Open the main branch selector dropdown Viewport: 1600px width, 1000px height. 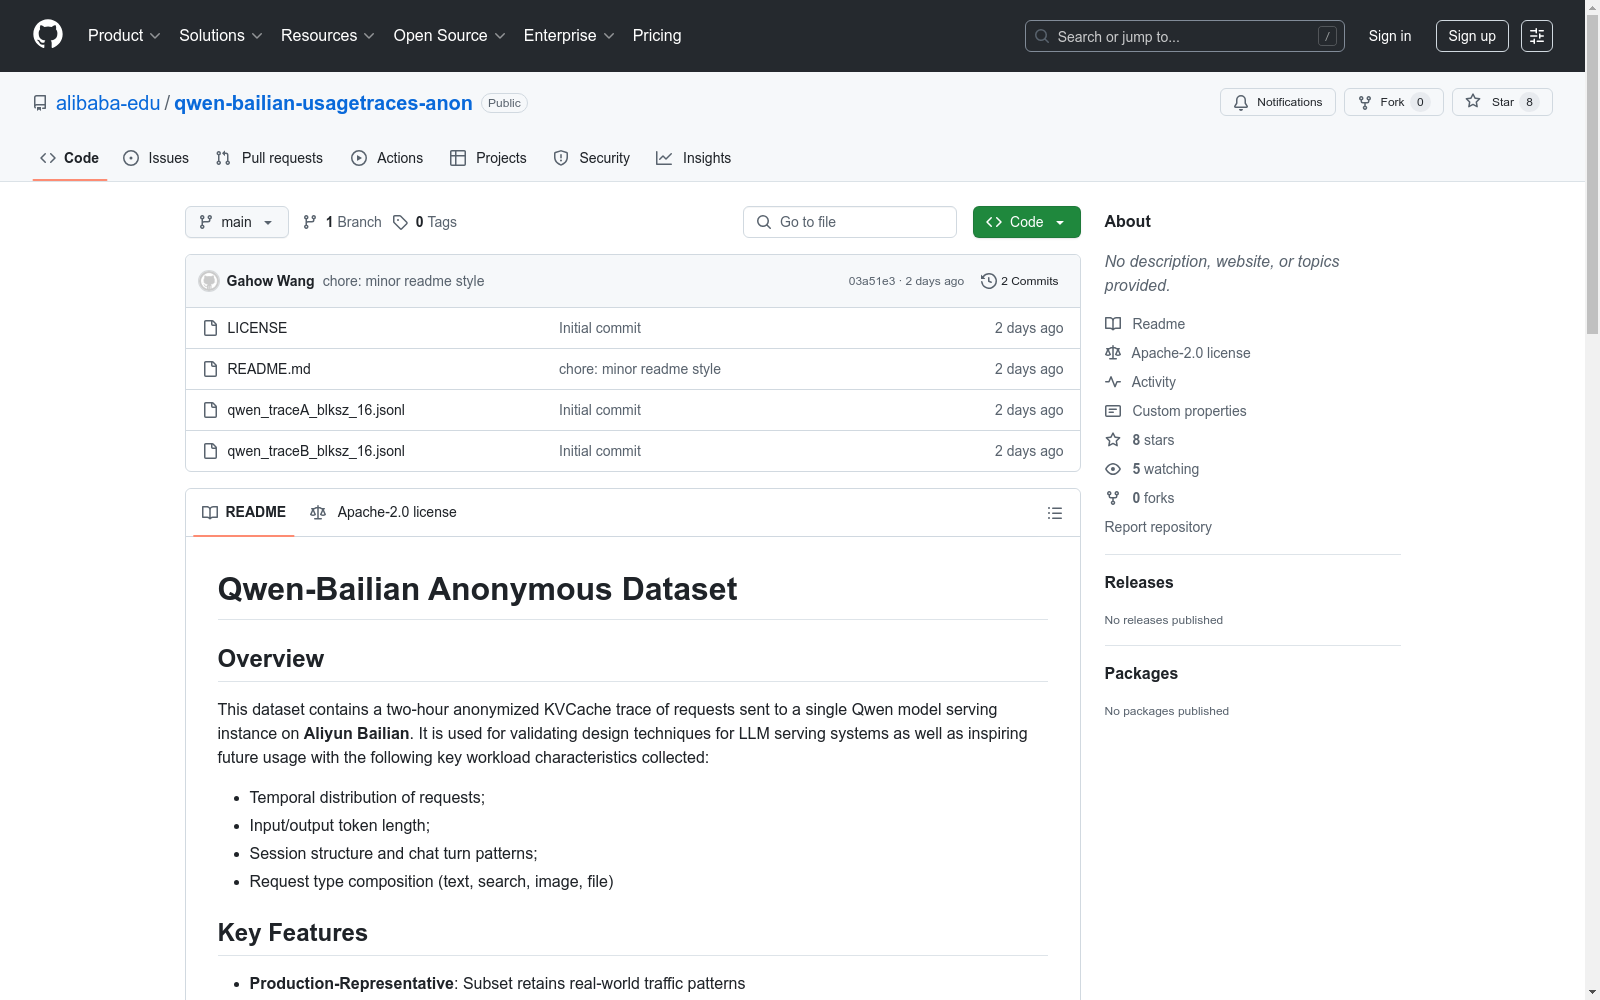point(237,222)
